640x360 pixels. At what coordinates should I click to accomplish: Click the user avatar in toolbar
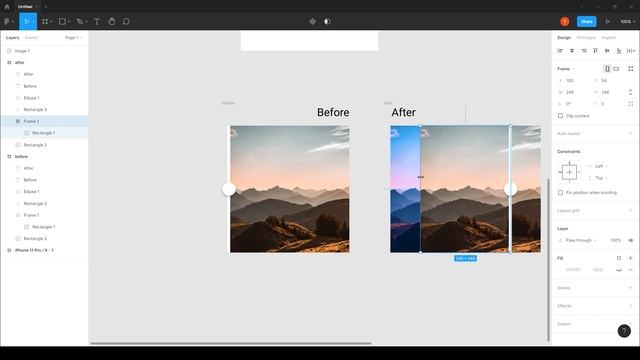click(564, 22)
